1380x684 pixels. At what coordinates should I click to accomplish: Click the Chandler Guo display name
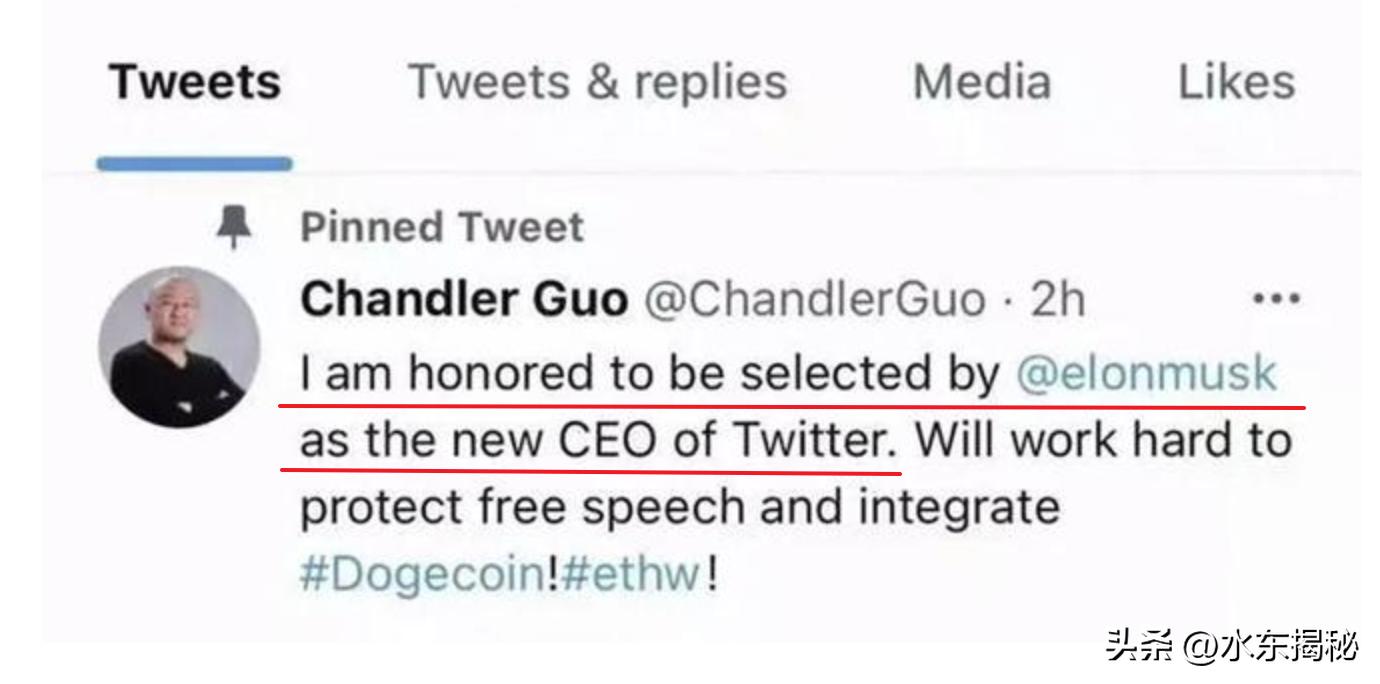coord(464,299)
